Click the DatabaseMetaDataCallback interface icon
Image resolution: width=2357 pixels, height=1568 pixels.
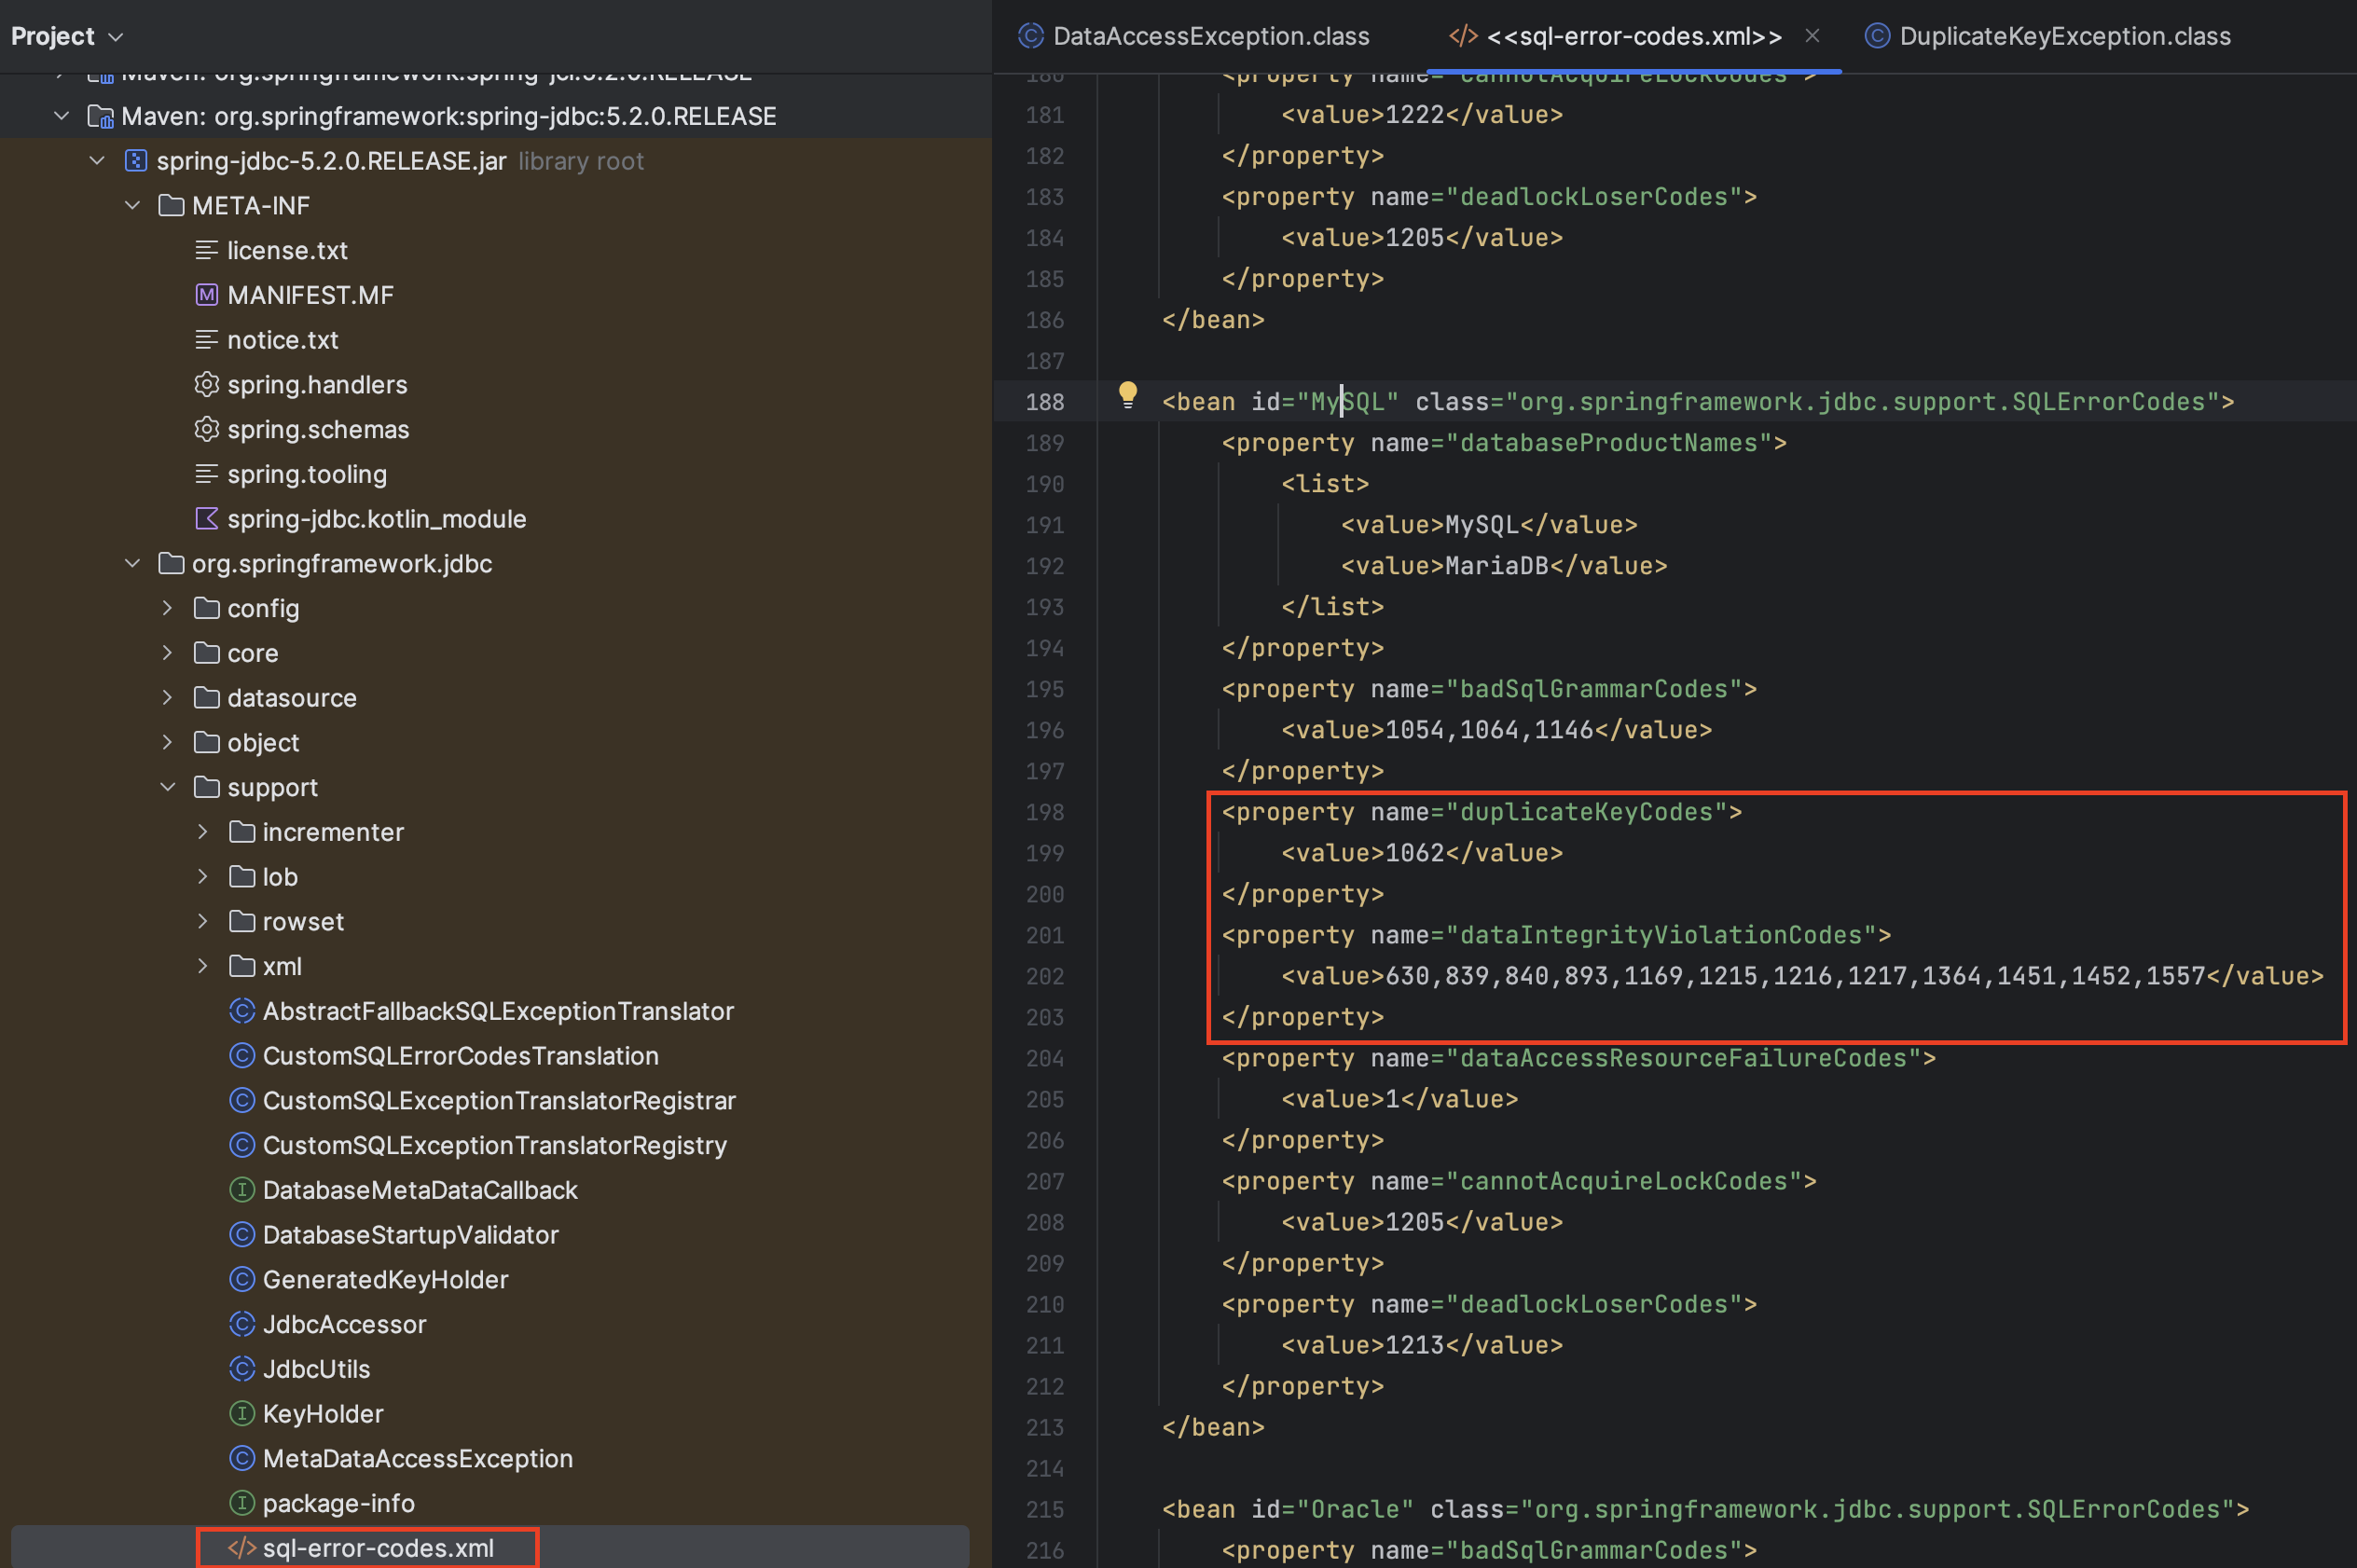pyautogui.click(x=241, y=1190)
